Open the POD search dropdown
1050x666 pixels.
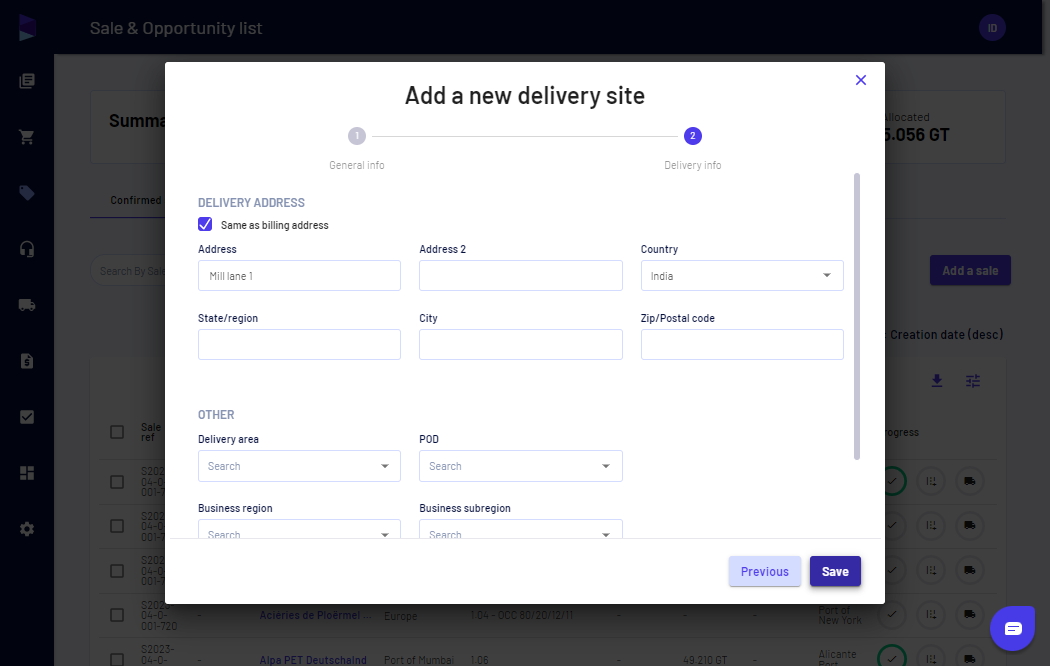pyautogui.click(x=520, y=466)
